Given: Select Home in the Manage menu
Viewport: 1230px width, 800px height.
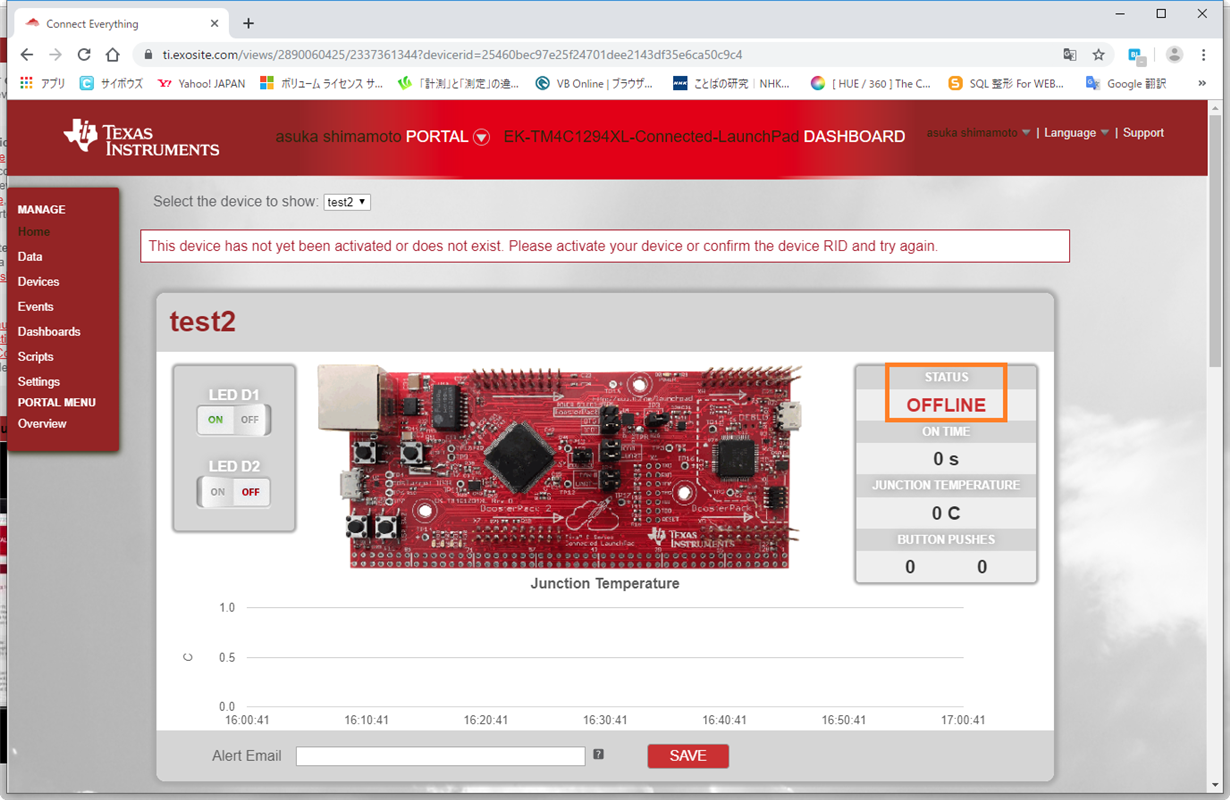Looking at the screenshot, I should click(x=34, y=232).
